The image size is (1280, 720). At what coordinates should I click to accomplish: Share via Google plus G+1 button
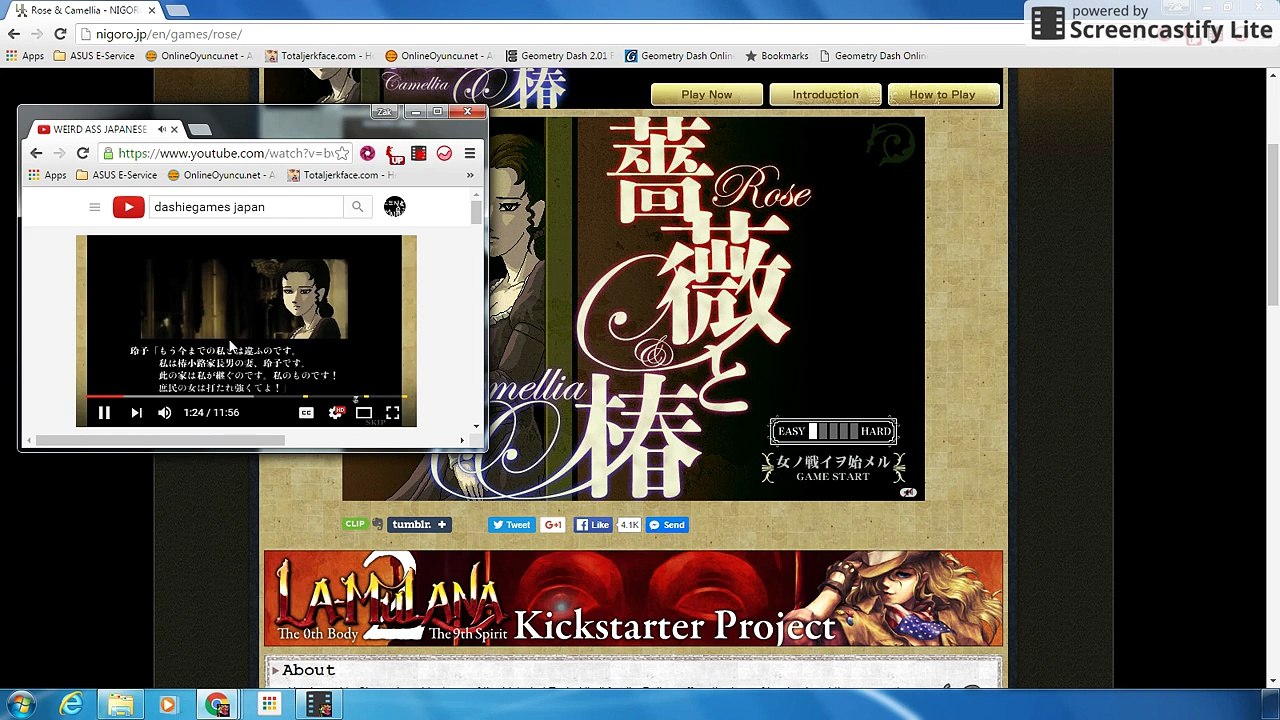click(x=553, y=524)
